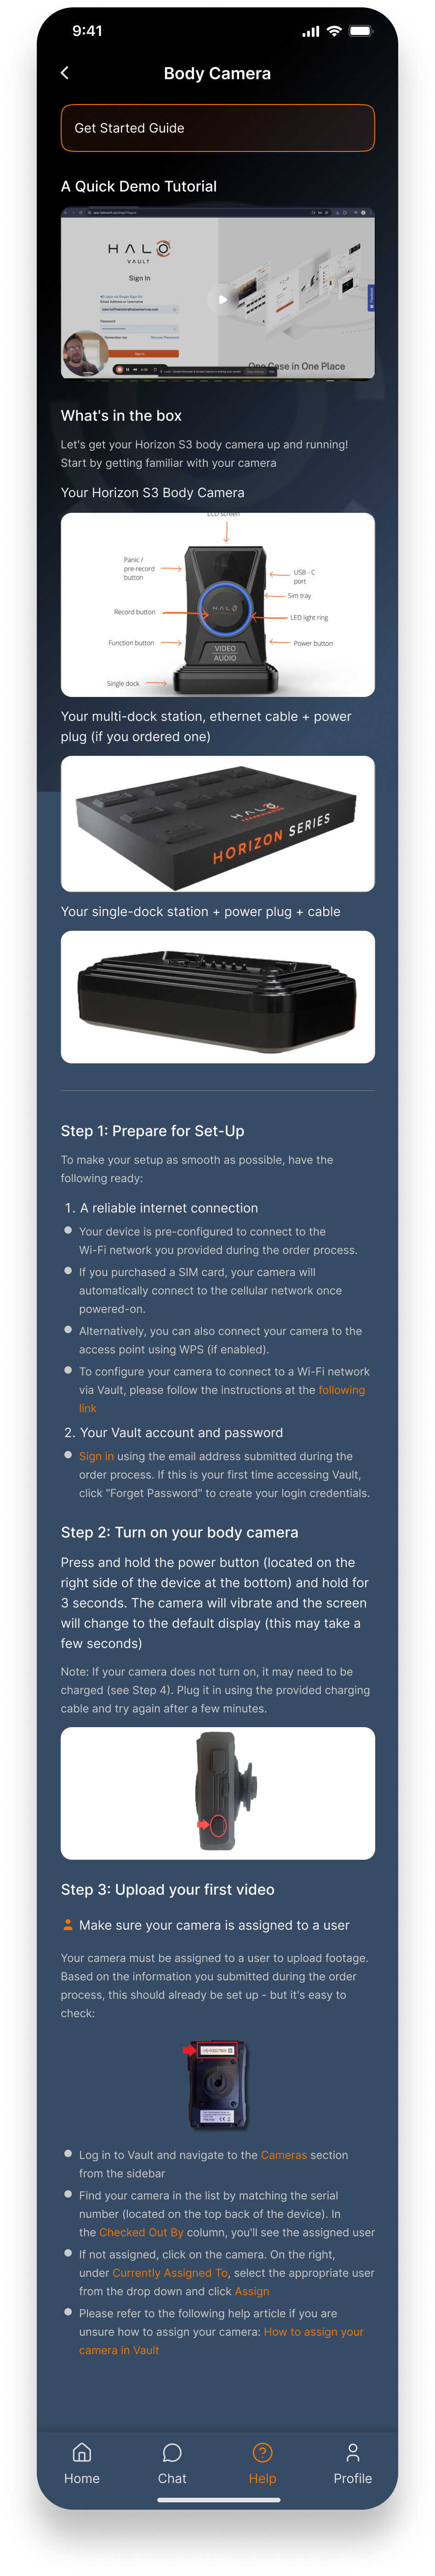Tap the Horizon S3 camera diagram image

pos(217,605)
